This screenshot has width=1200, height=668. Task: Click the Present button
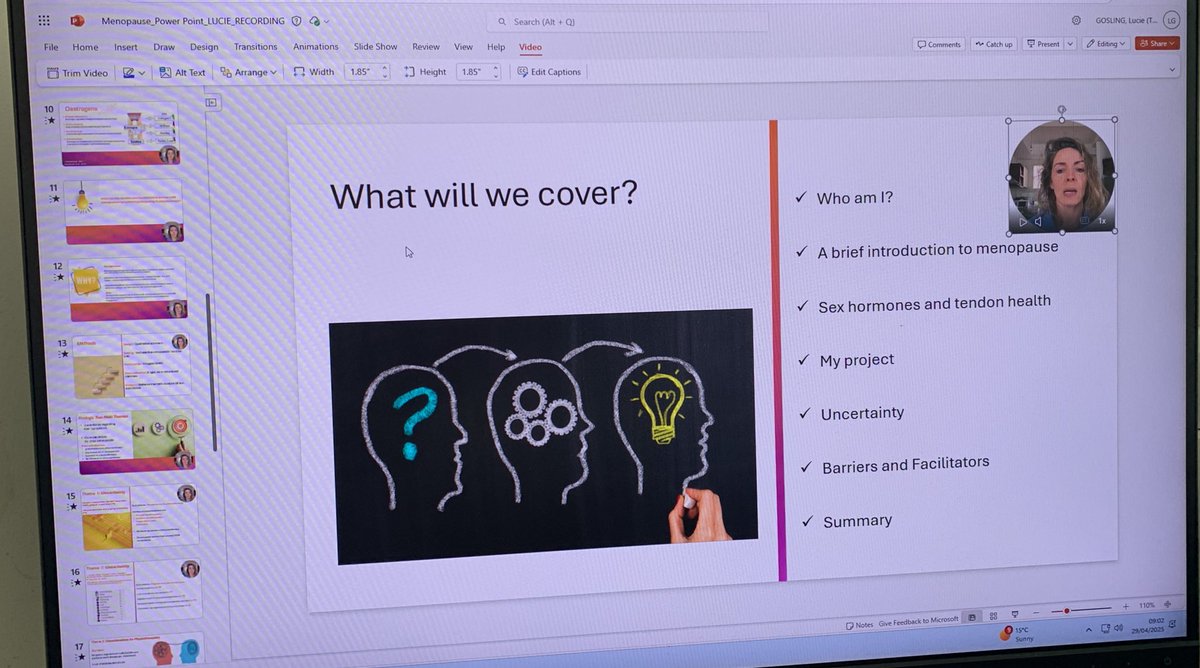pyautogui.click(x=1042, y=44)
